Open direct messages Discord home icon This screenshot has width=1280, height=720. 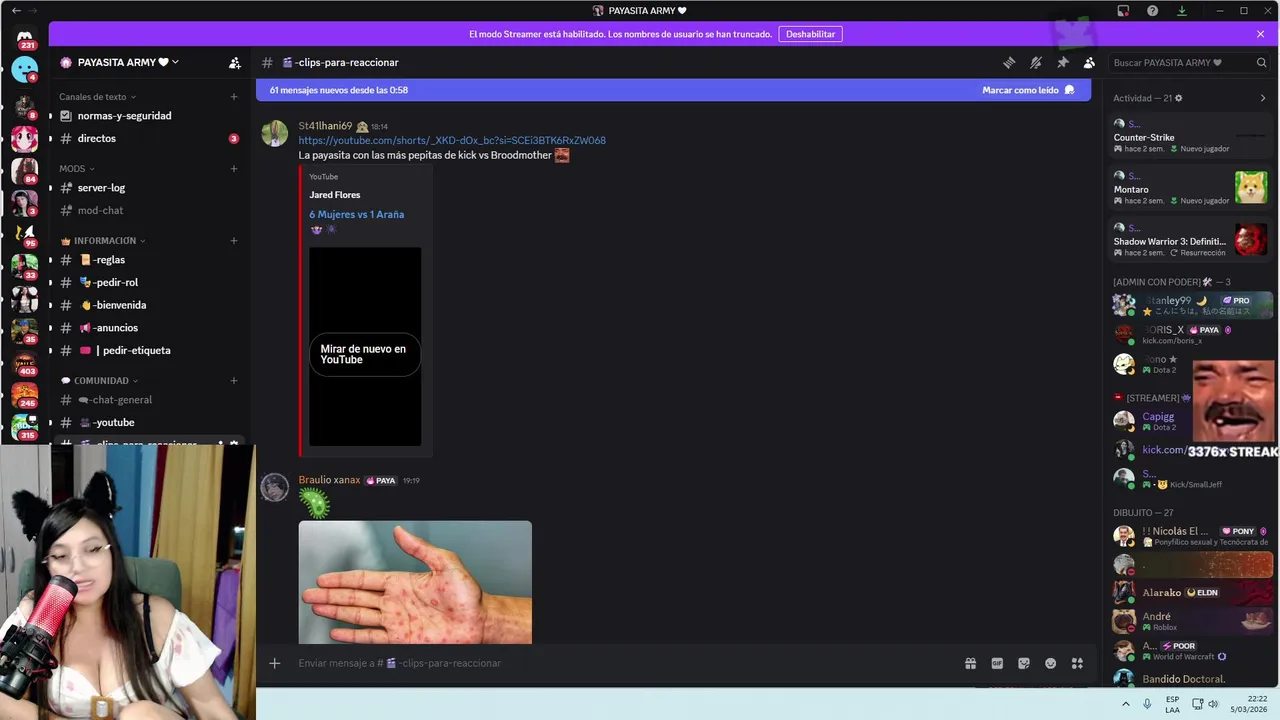point(25,38)
